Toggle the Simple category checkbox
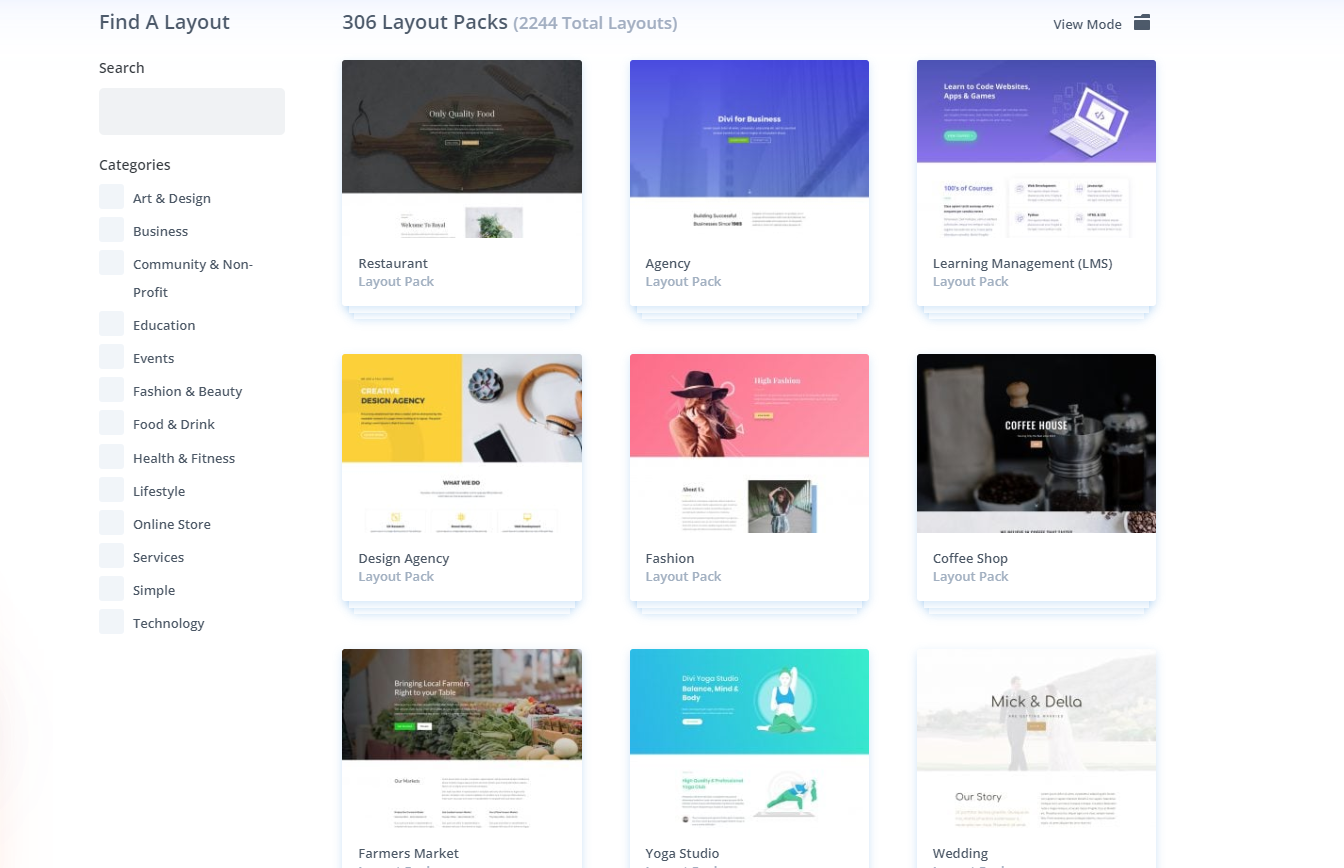The height and width of the screenshot is (868, 1344). tap(111, 589)
